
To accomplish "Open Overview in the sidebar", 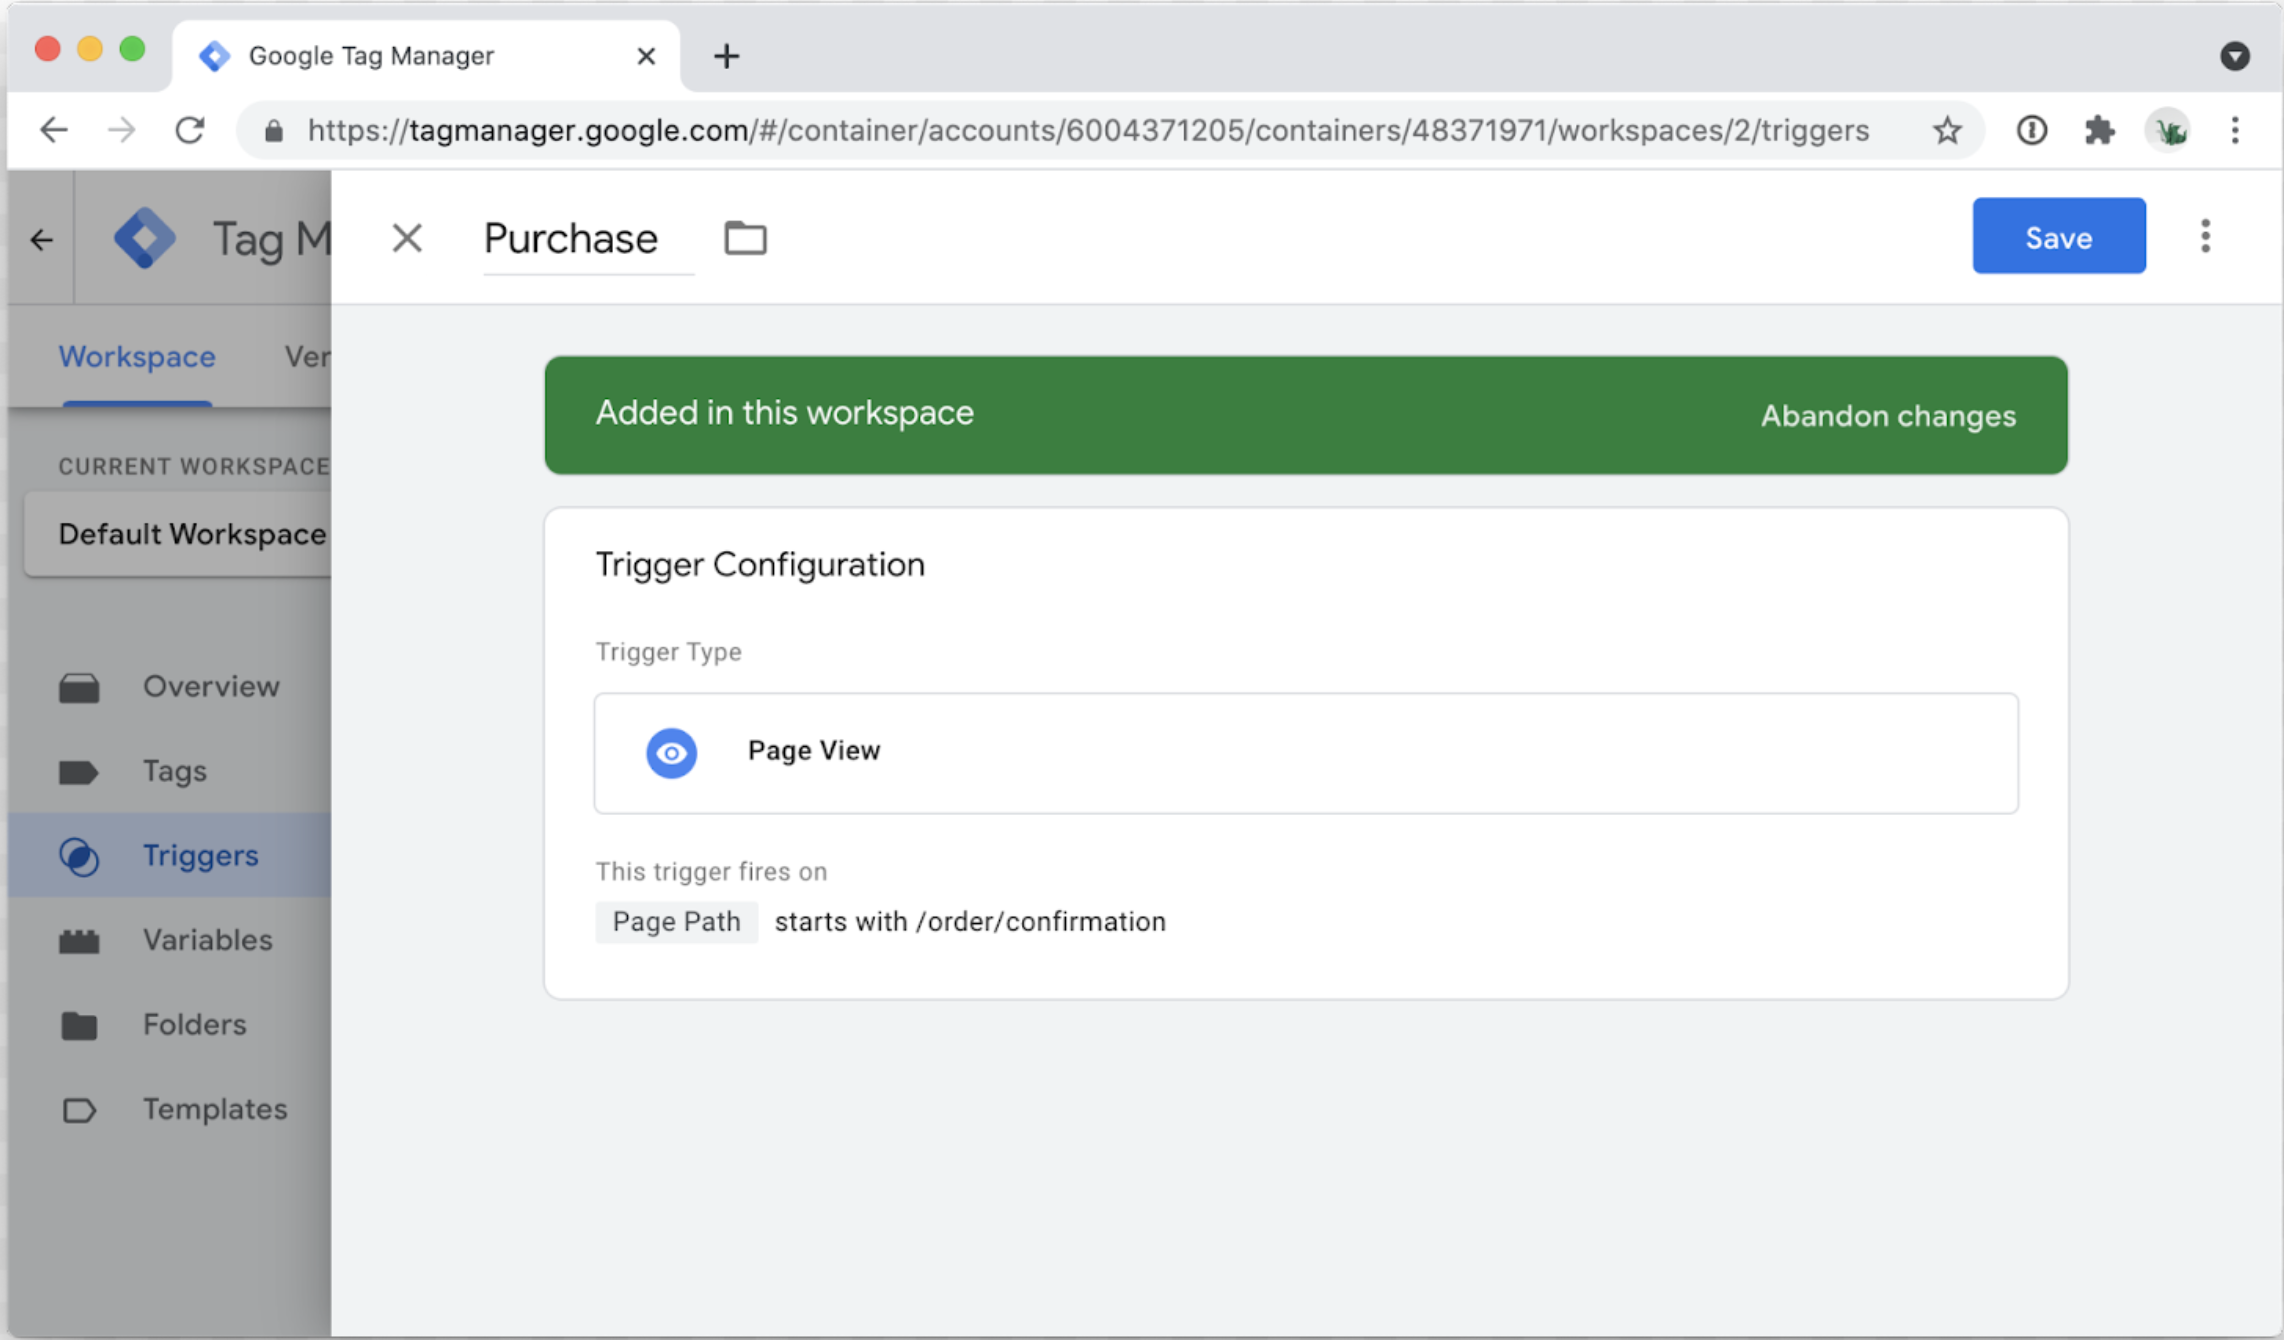I will click(x=169, y=687).
